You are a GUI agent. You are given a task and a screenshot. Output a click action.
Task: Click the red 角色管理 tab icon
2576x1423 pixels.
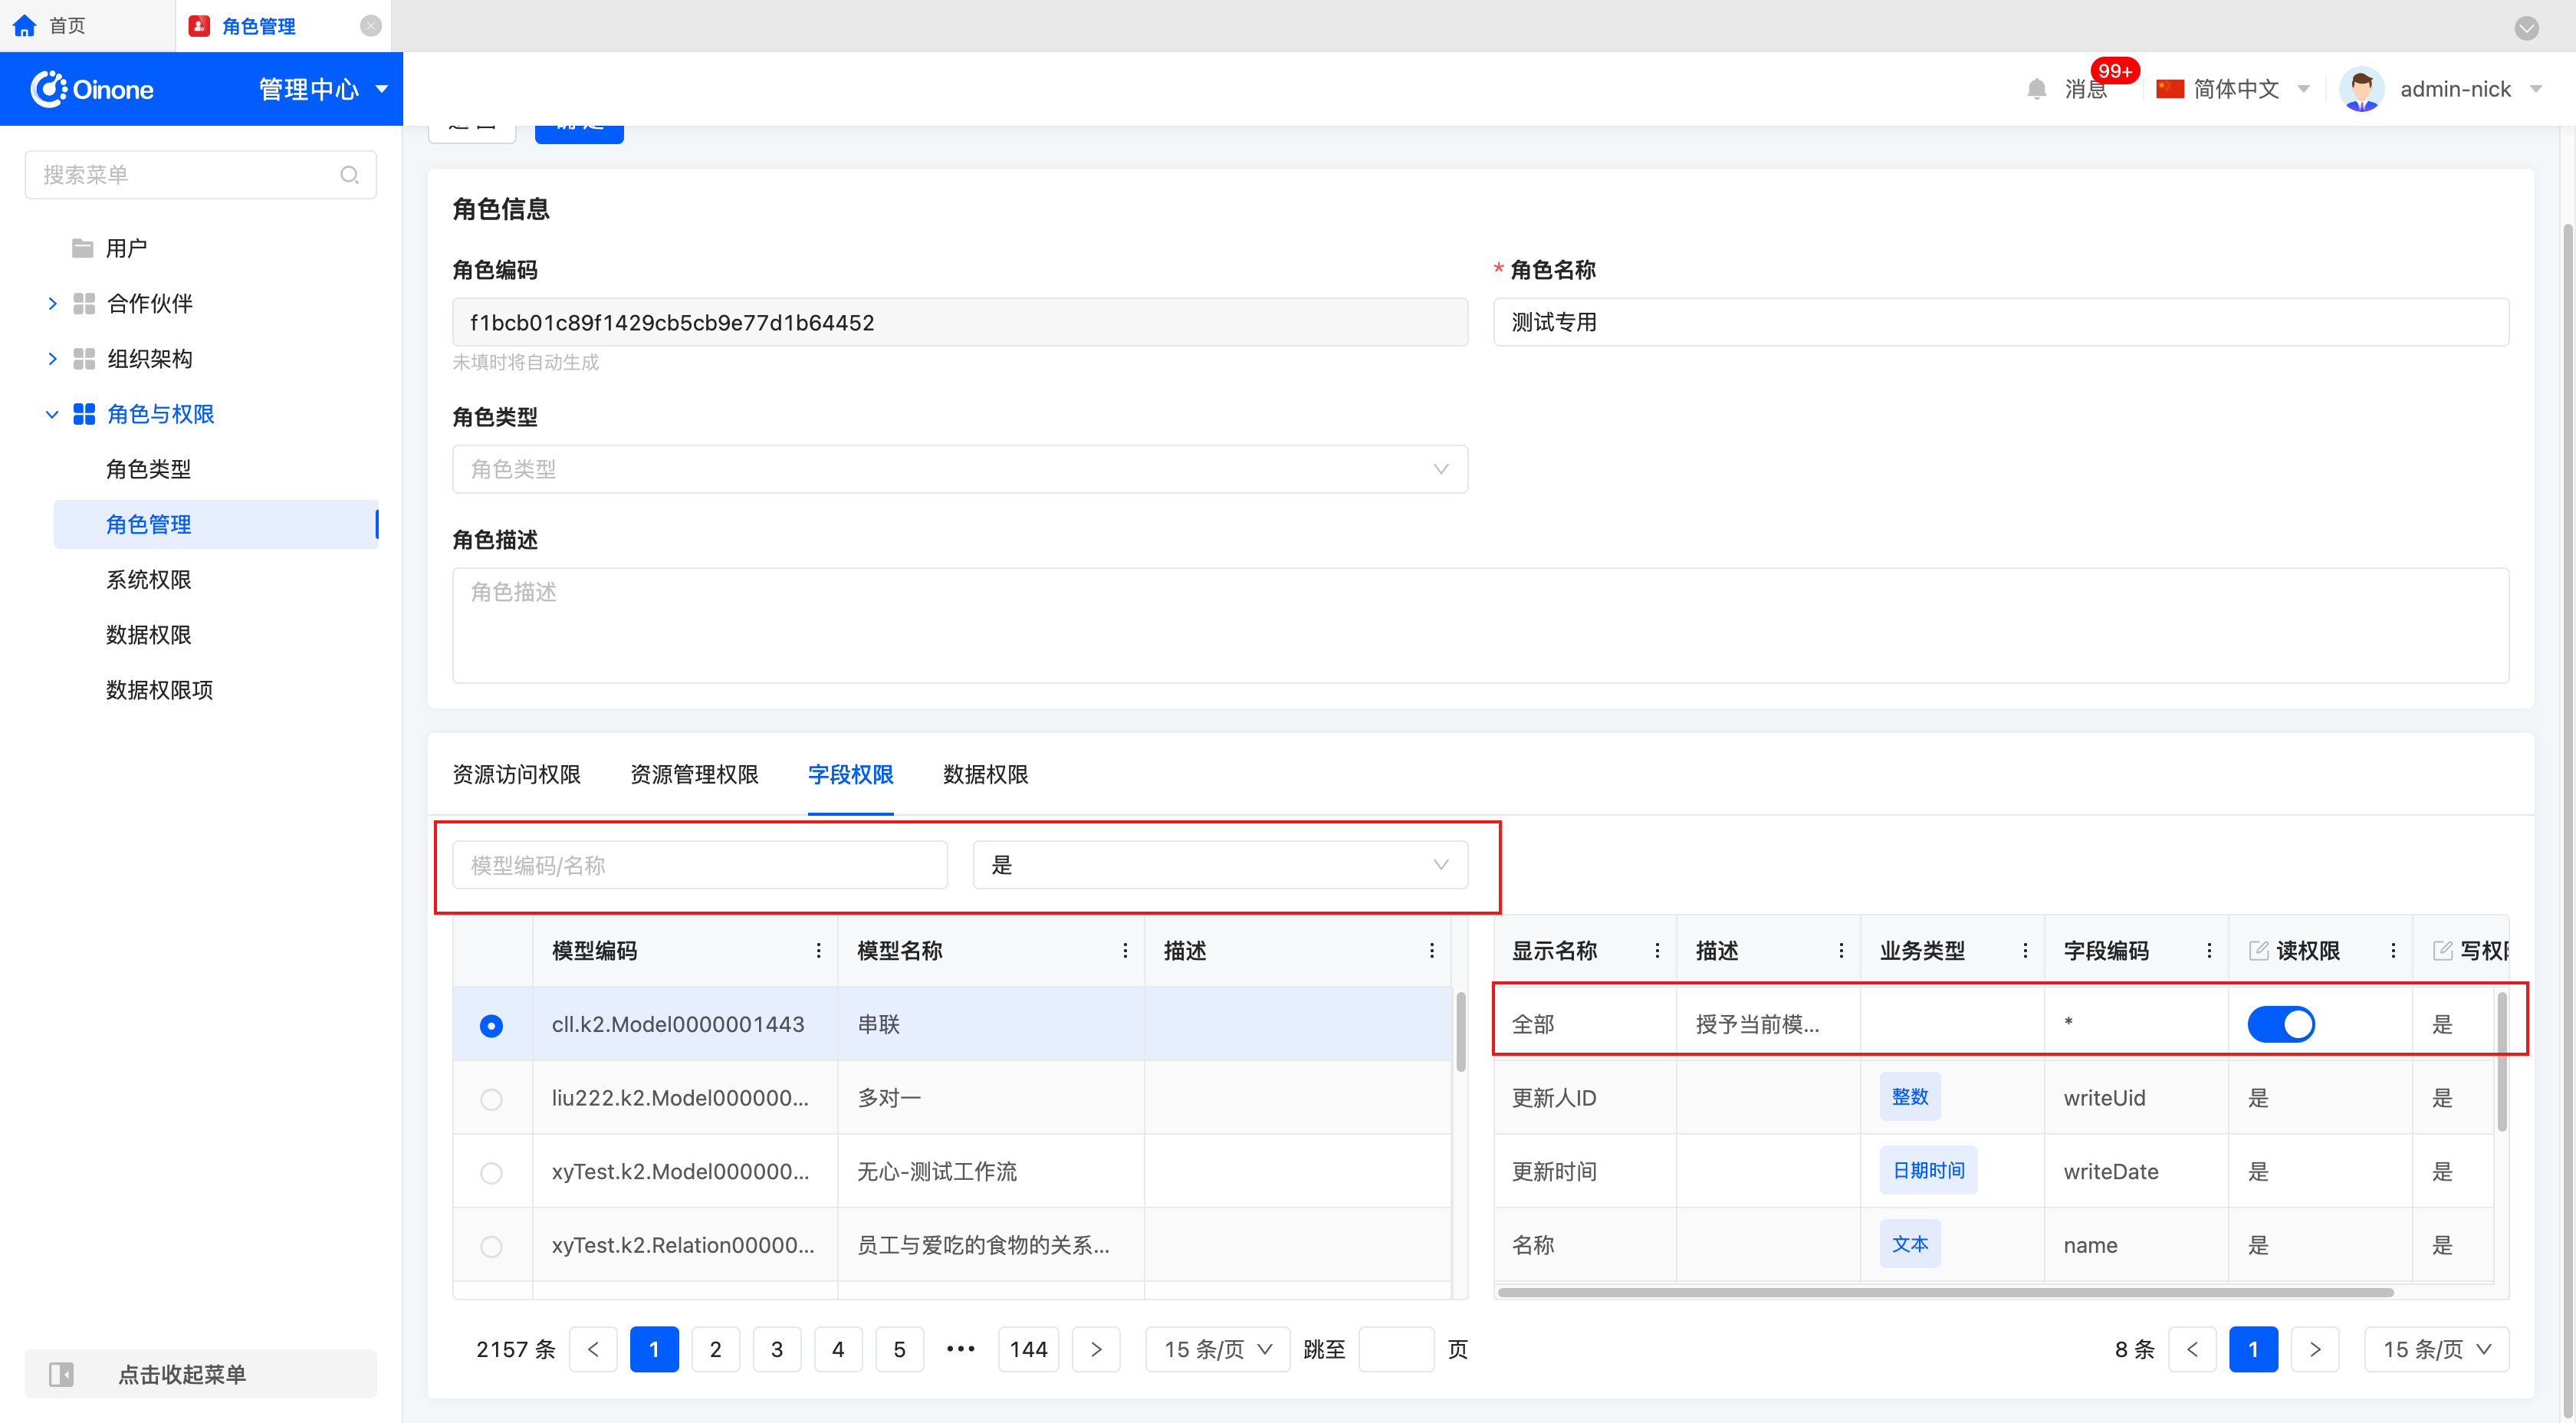pyautogui.click(x=199, y=26)
